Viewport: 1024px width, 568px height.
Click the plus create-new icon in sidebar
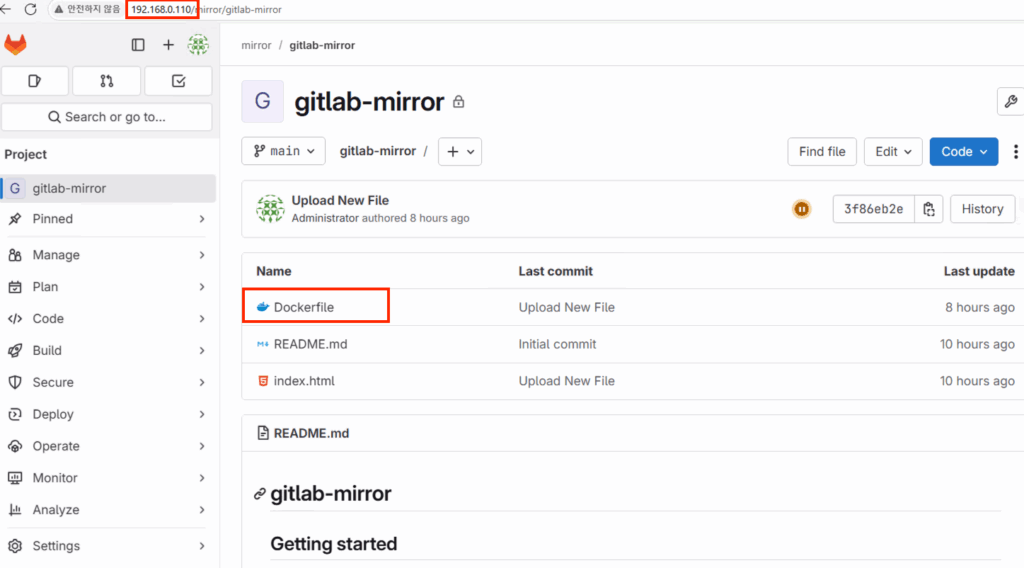(168, 44)
